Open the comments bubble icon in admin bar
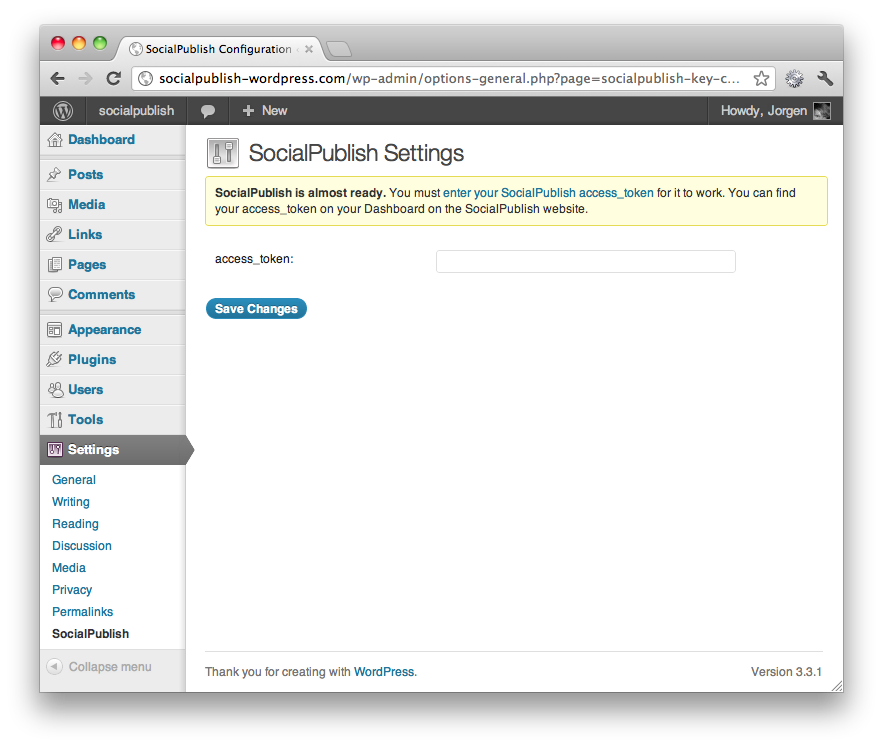This screenshot has height=747, width=883. coord(208,111)
